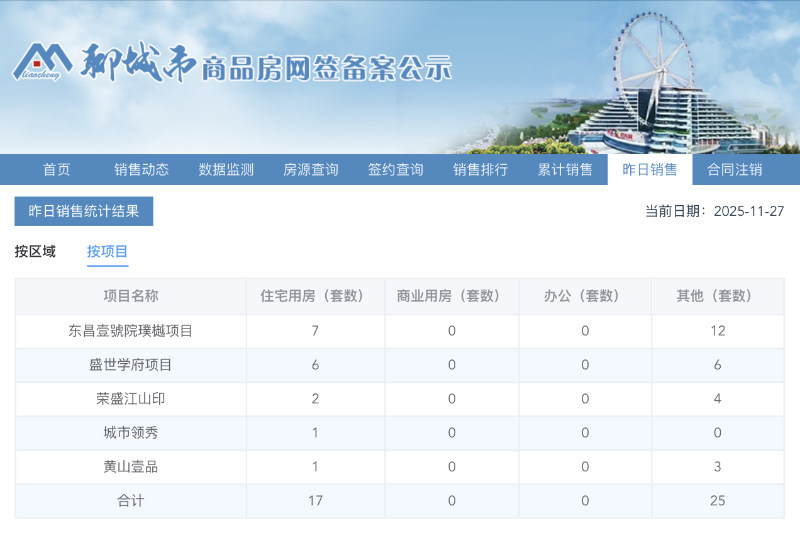
Task: Click the 当前日期 2025-11-27 text
Action: (x=714, y=211)
